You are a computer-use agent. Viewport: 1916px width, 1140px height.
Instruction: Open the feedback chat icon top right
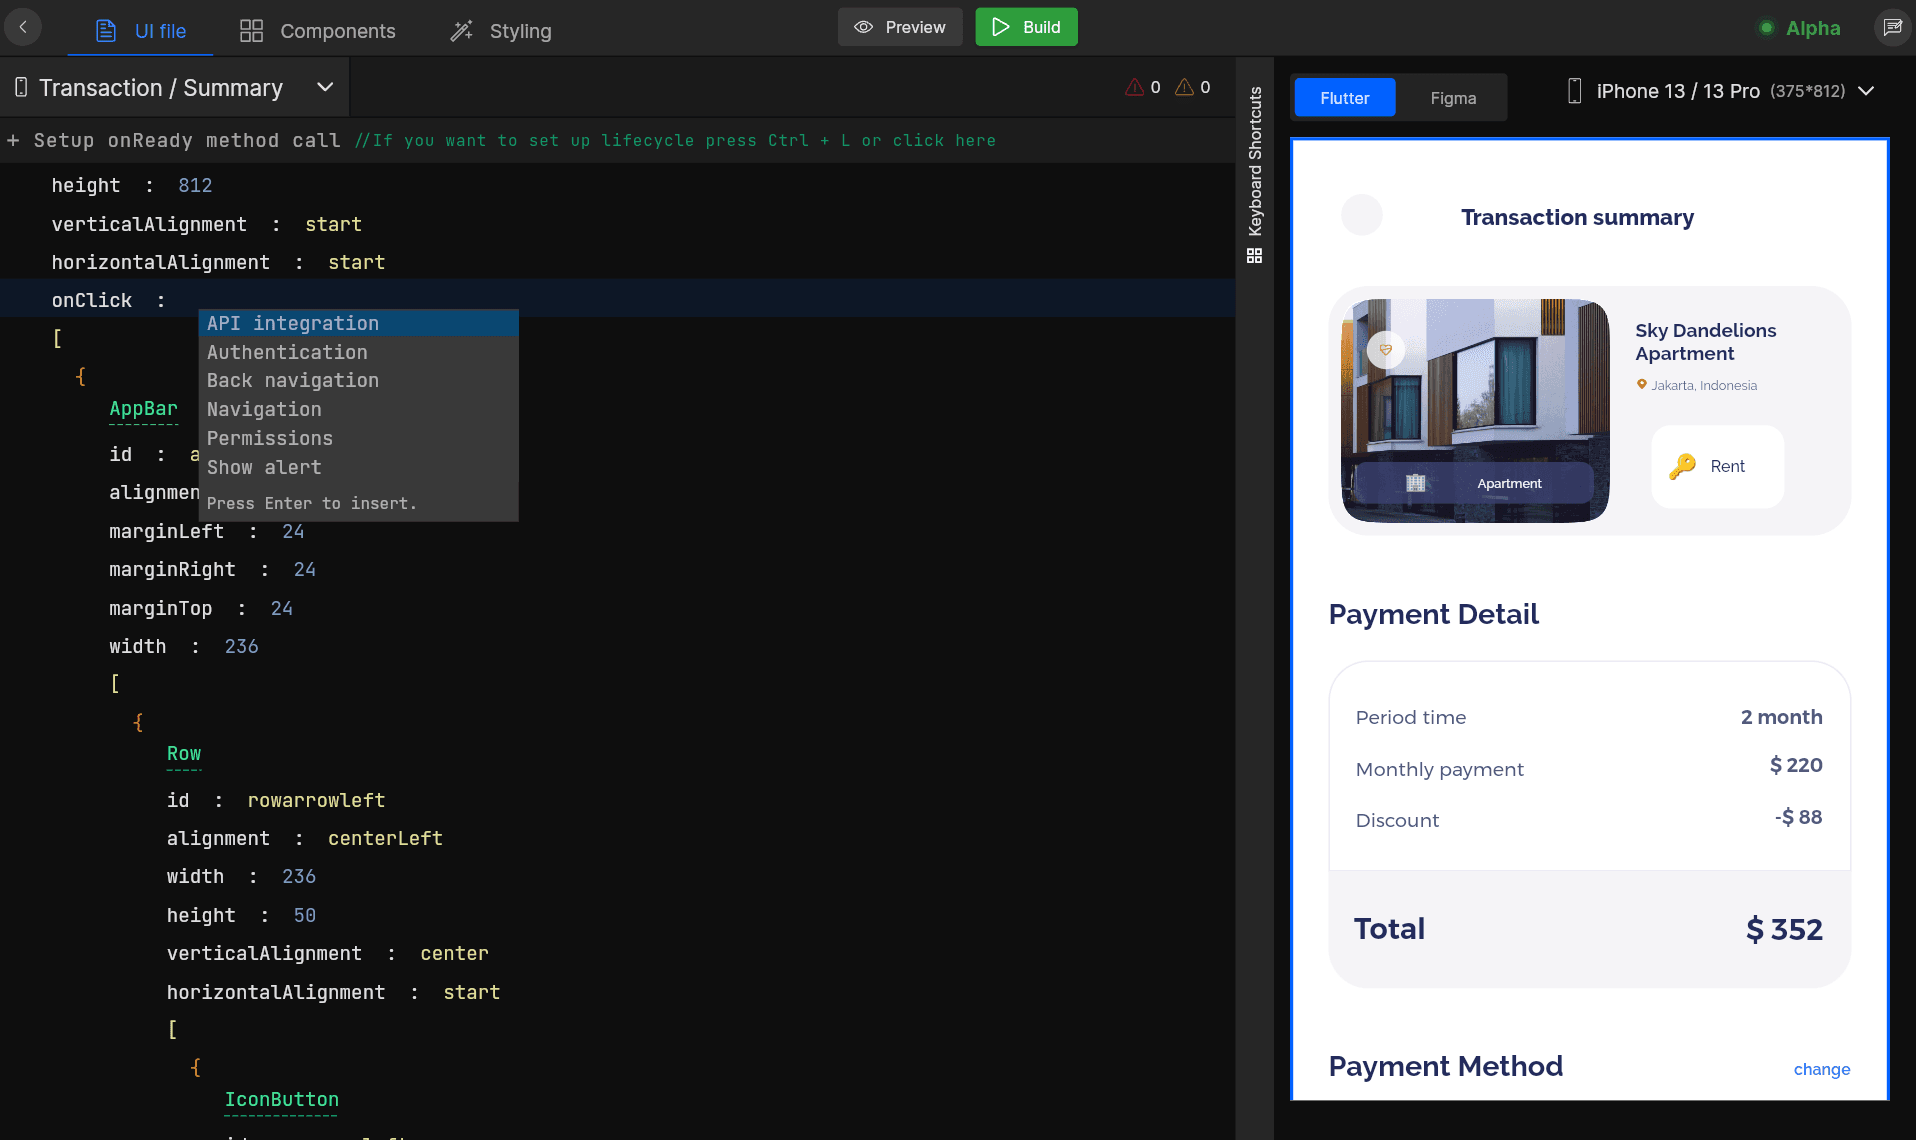coord(1893,27)
